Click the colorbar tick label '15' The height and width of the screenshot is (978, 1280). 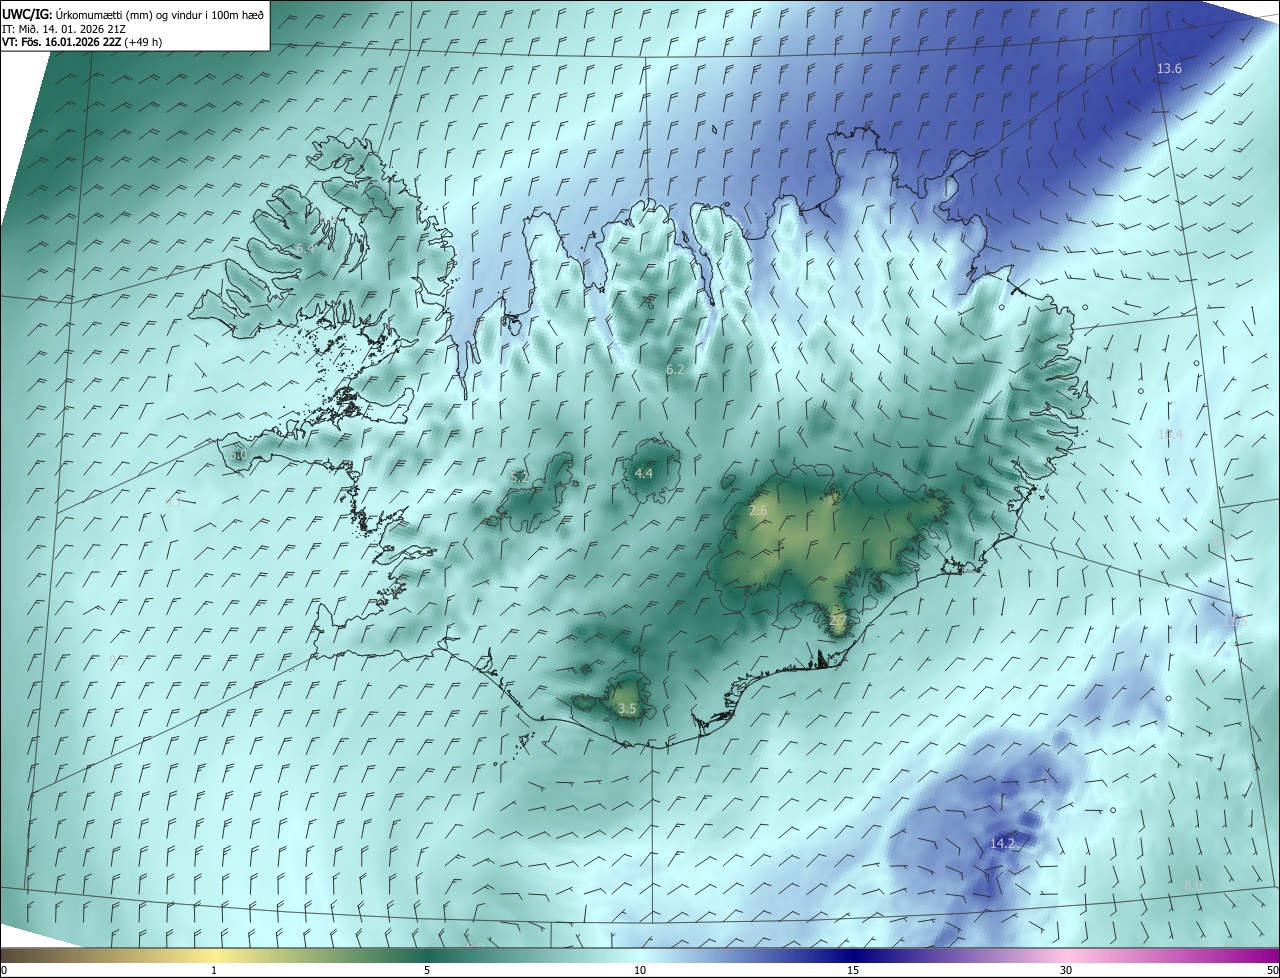point(853,971)
